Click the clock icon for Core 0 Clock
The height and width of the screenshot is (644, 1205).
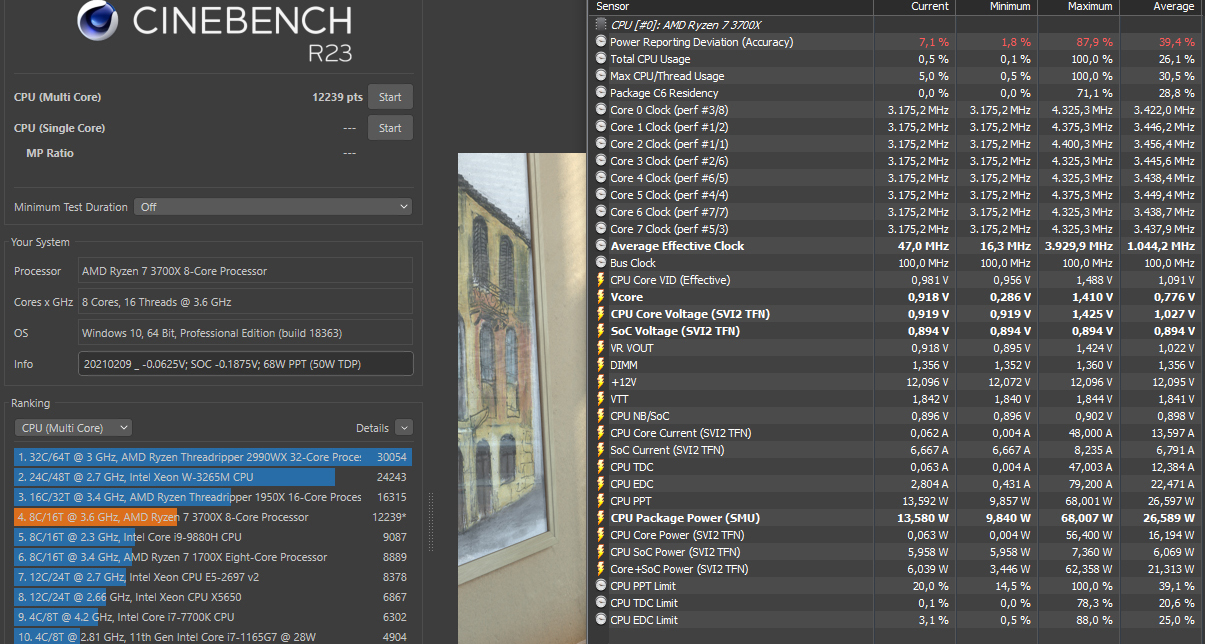[601, 110]
